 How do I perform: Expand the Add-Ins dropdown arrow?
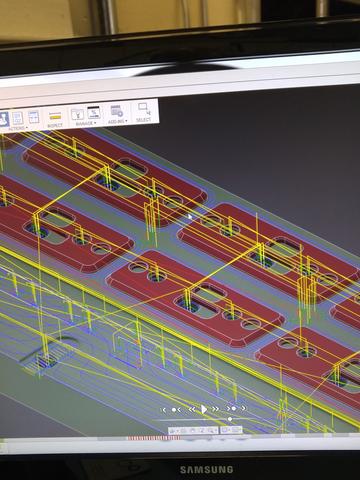[x=126, y=121]
